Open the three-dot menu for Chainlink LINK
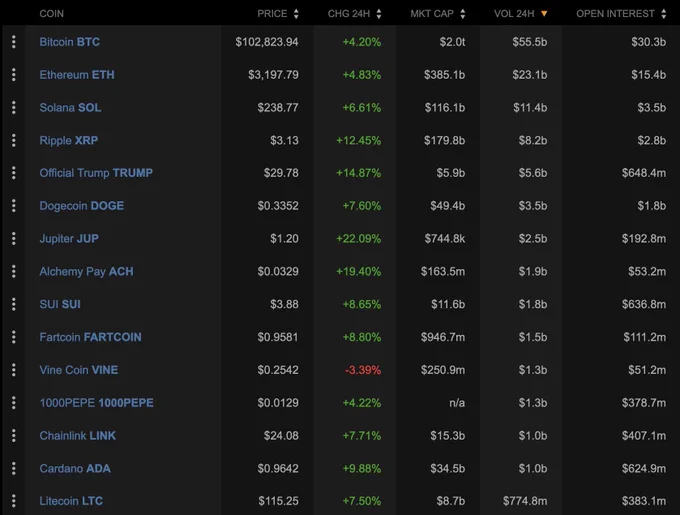This screenshot has width=680, height=515. (x=14, y=436)
